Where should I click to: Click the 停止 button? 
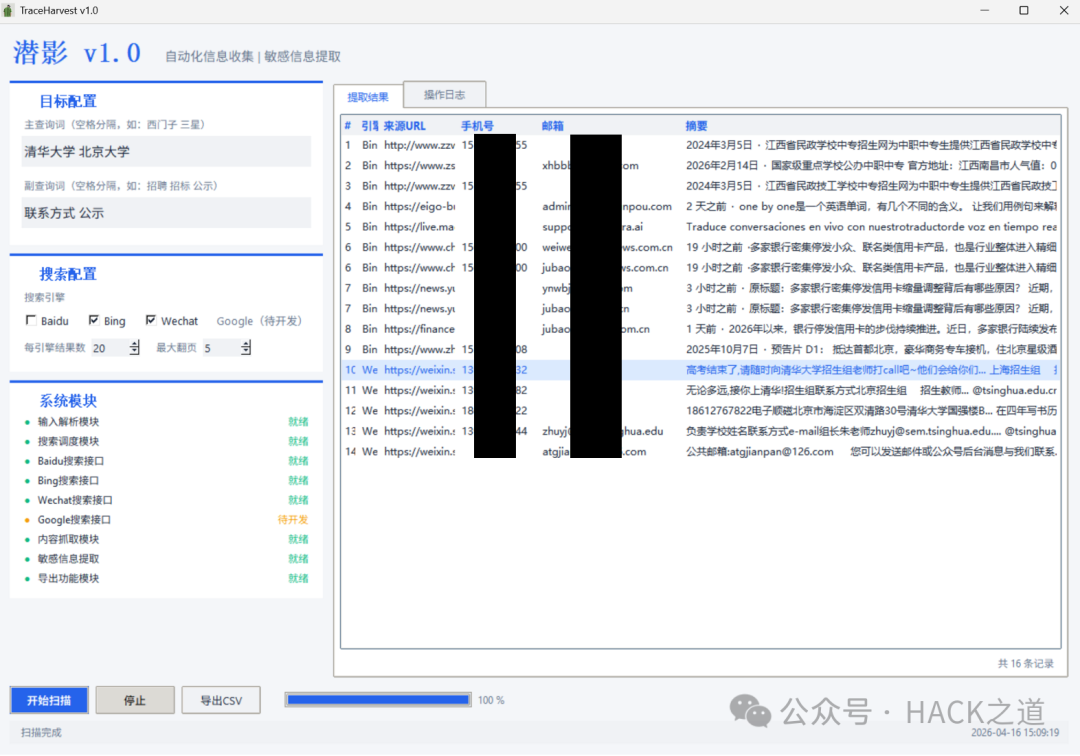(135, 700)
